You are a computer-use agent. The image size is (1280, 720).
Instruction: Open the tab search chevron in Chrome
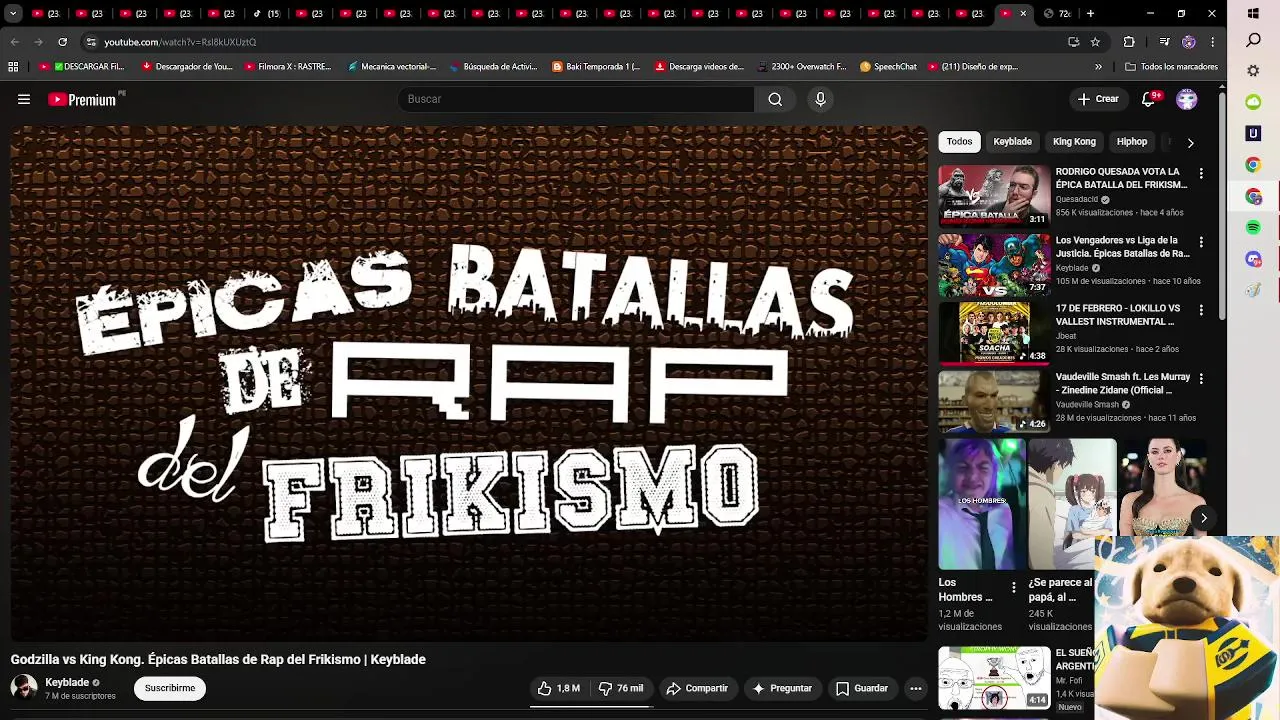[13, 13]
